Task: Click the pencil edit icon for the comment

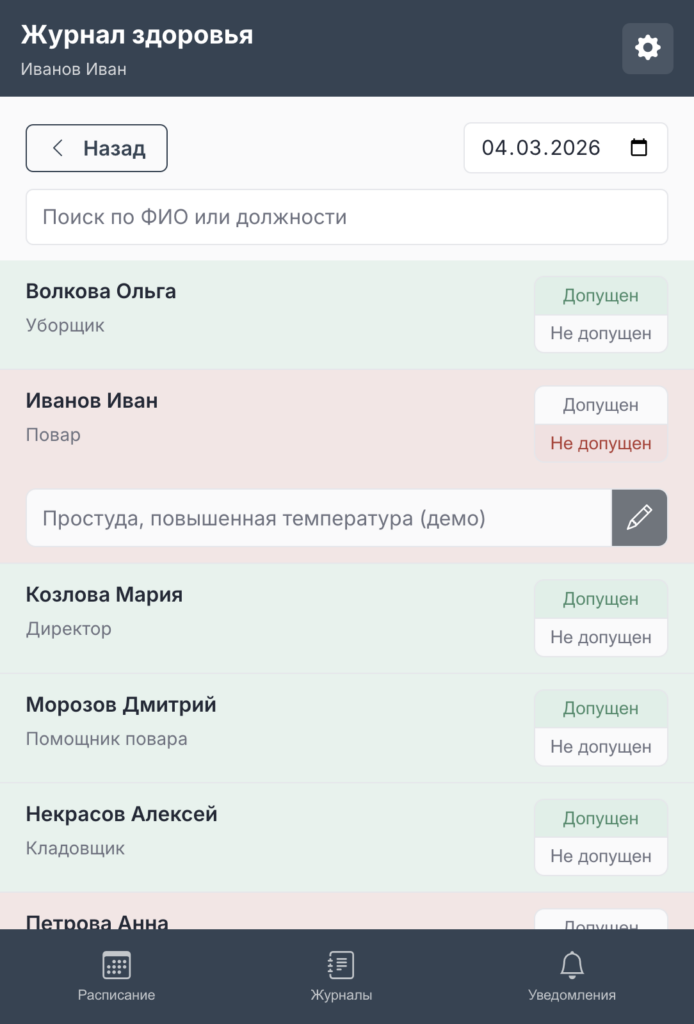Action: coord(639,518)
